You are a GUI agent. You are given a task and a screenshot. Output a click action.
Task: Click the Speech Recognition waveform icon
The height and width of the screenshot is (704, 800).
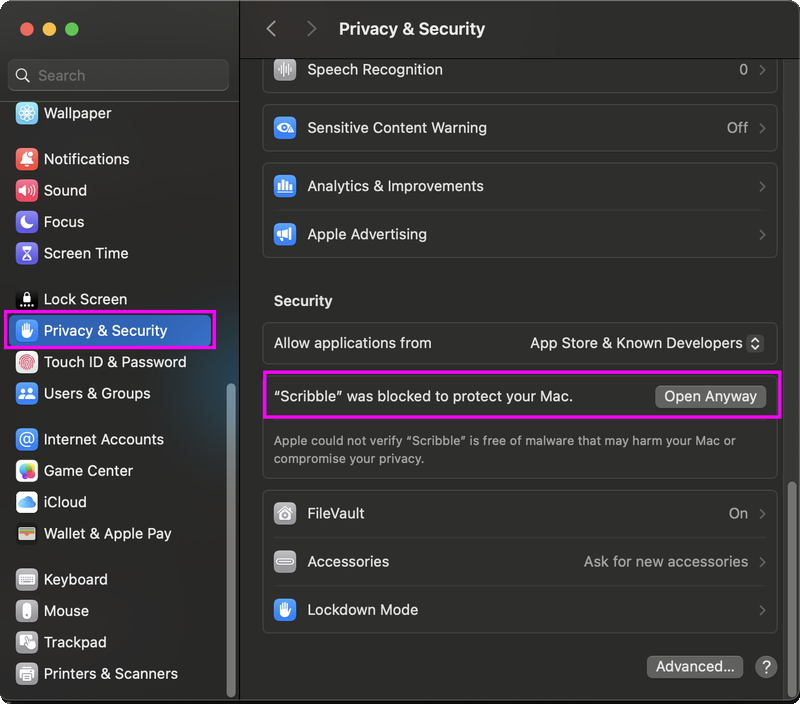(285, 69)
